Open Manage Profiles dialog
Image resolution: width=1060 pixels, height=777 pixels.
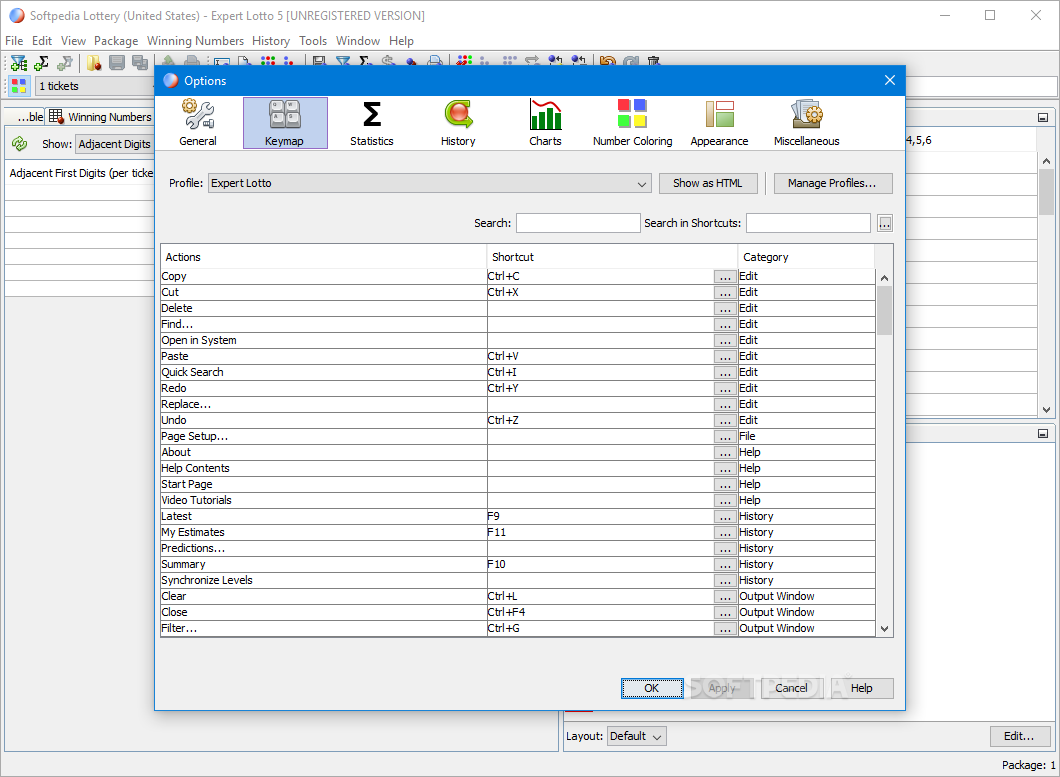point(832,183)
